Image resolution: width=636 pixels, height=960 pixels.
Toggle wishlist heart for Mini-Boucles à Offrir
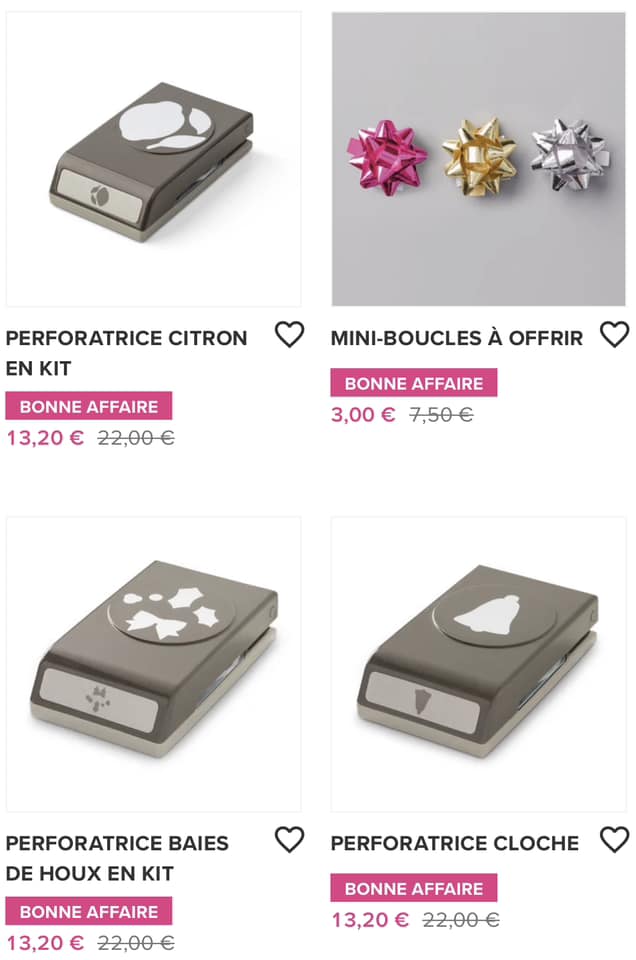click(x=614, y=335)
